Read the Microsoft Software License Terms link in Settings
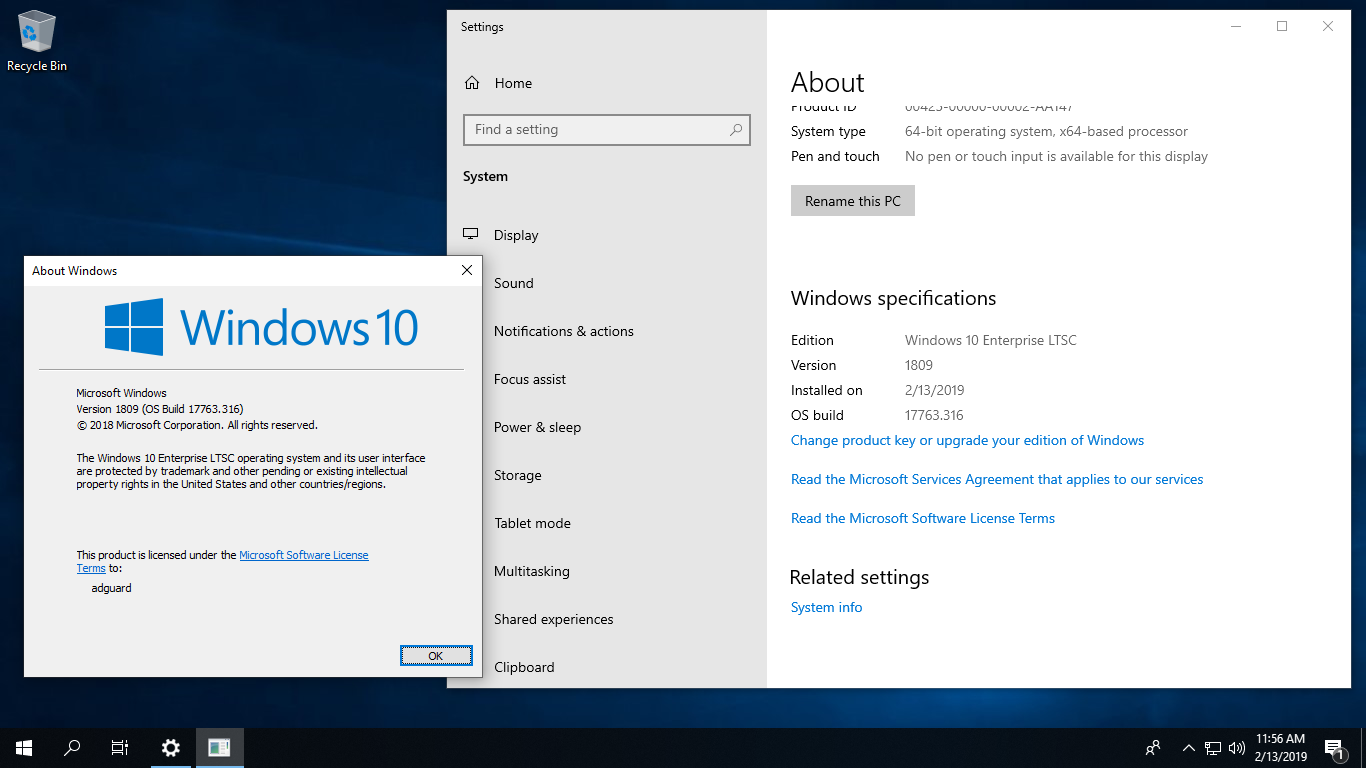 pos(923,518)
